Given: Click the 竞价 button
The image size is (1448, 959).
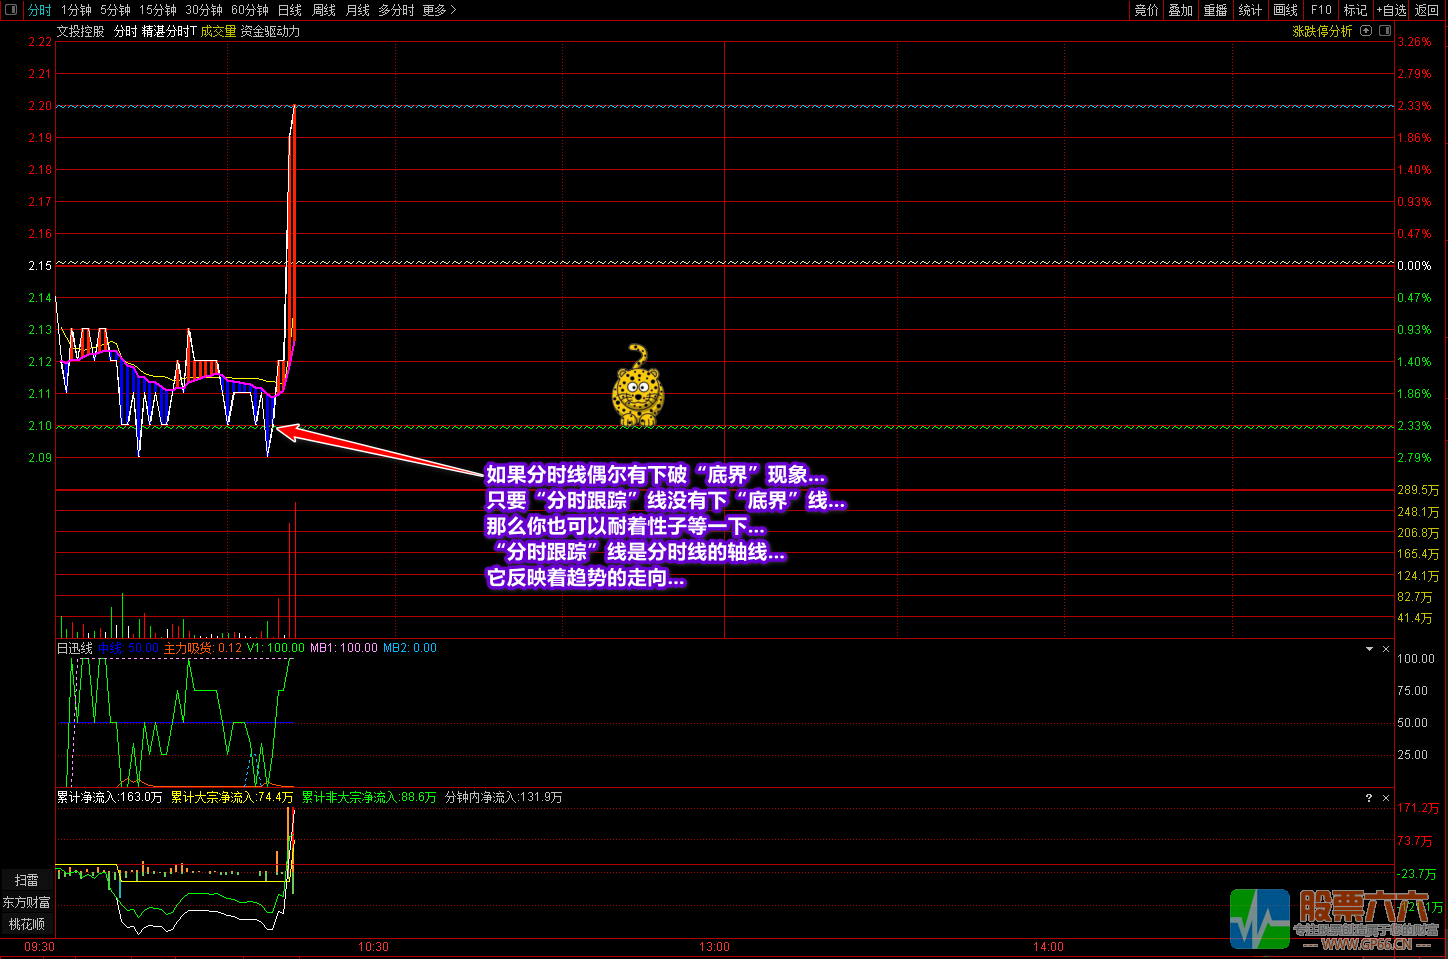Looking at the screenshot, I should point(1146,10).
